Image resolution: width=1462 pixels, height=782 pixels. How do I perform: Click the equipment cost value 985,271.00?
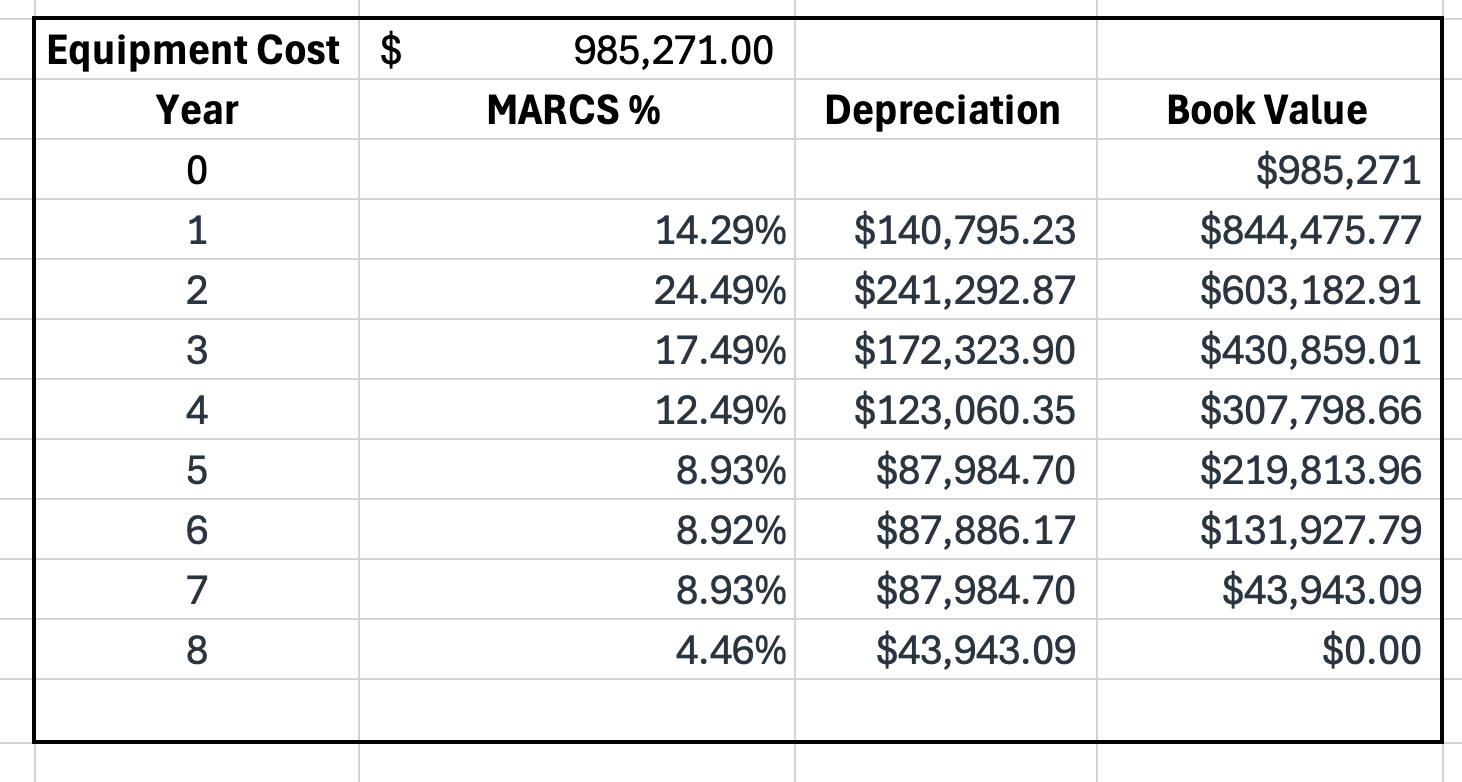tap(673, 50)
